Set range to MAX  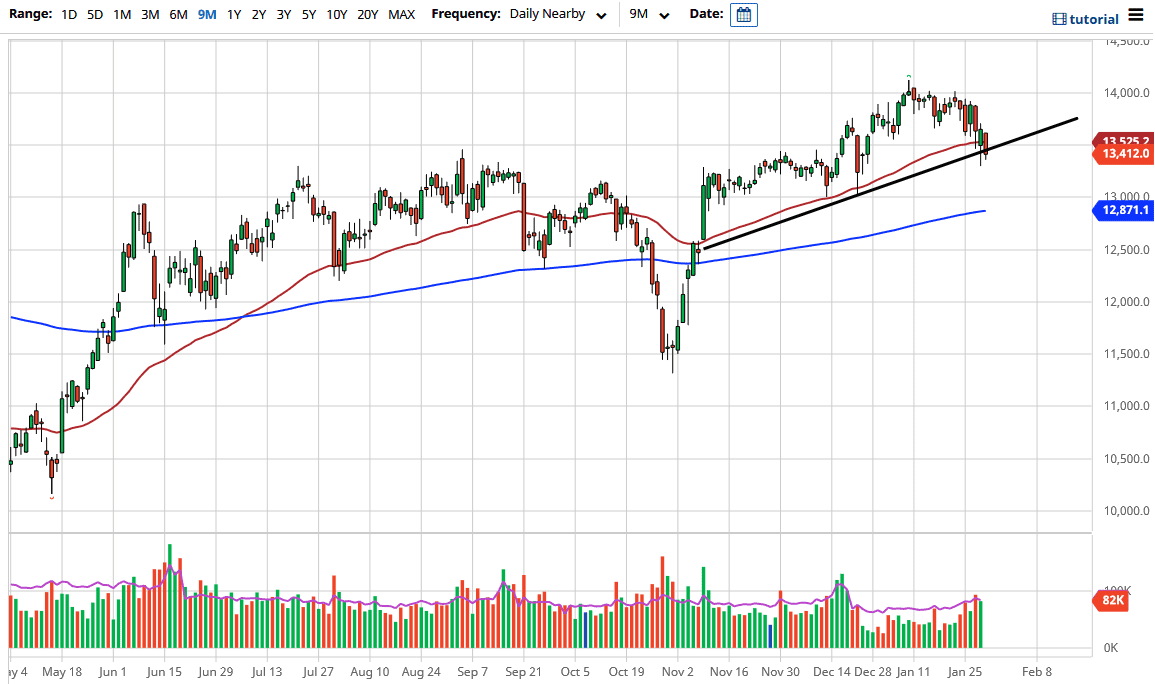(401, 14)
